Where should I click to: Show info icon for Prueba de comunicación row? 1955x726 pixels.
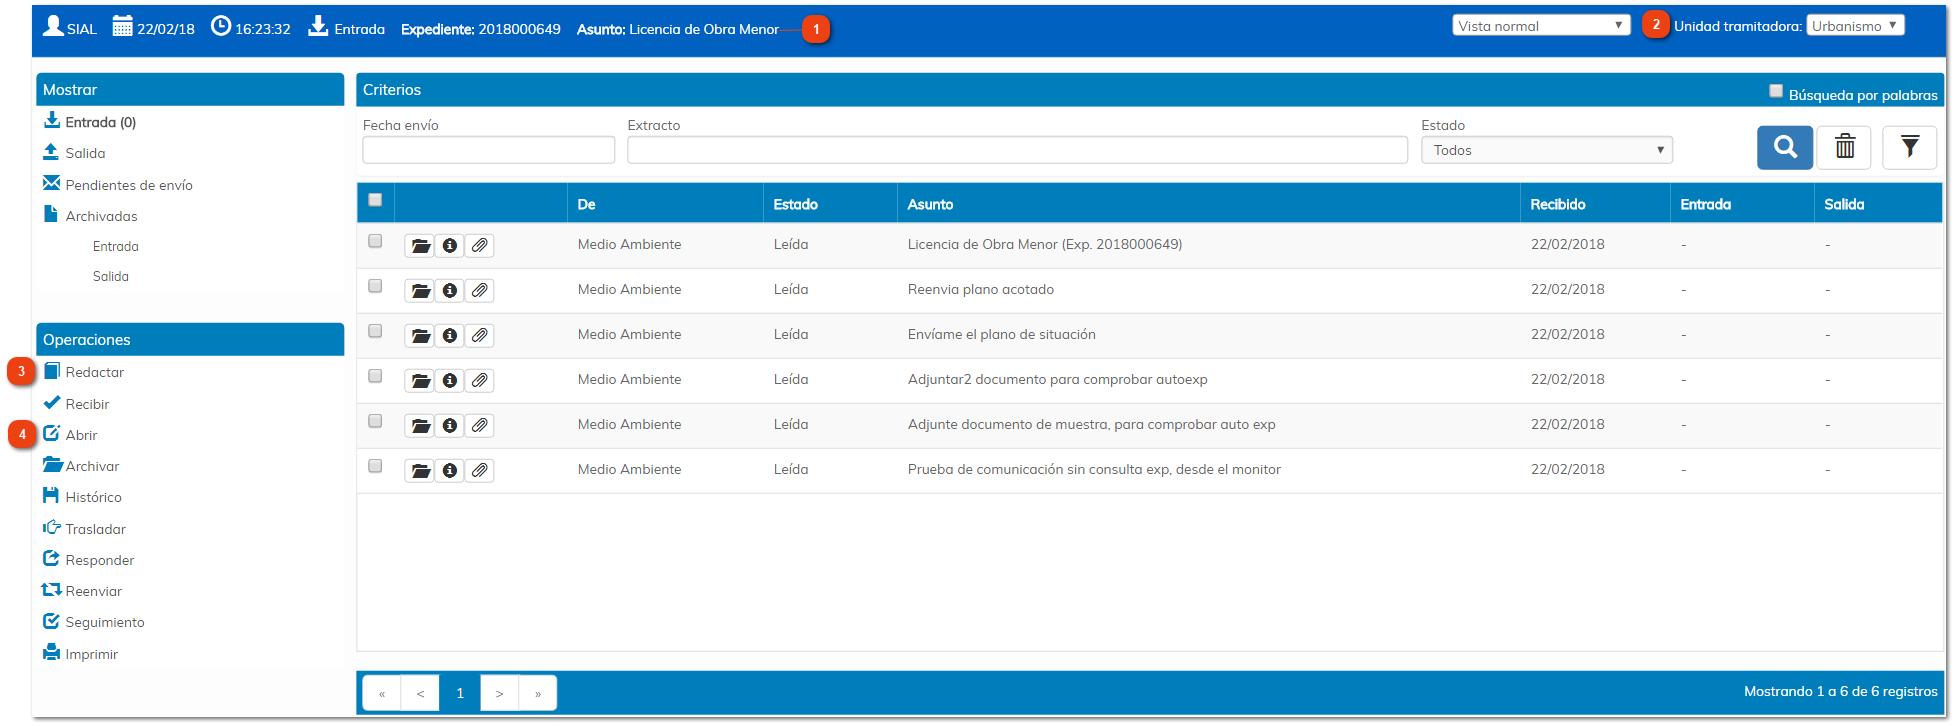click(x=450, y=470)
